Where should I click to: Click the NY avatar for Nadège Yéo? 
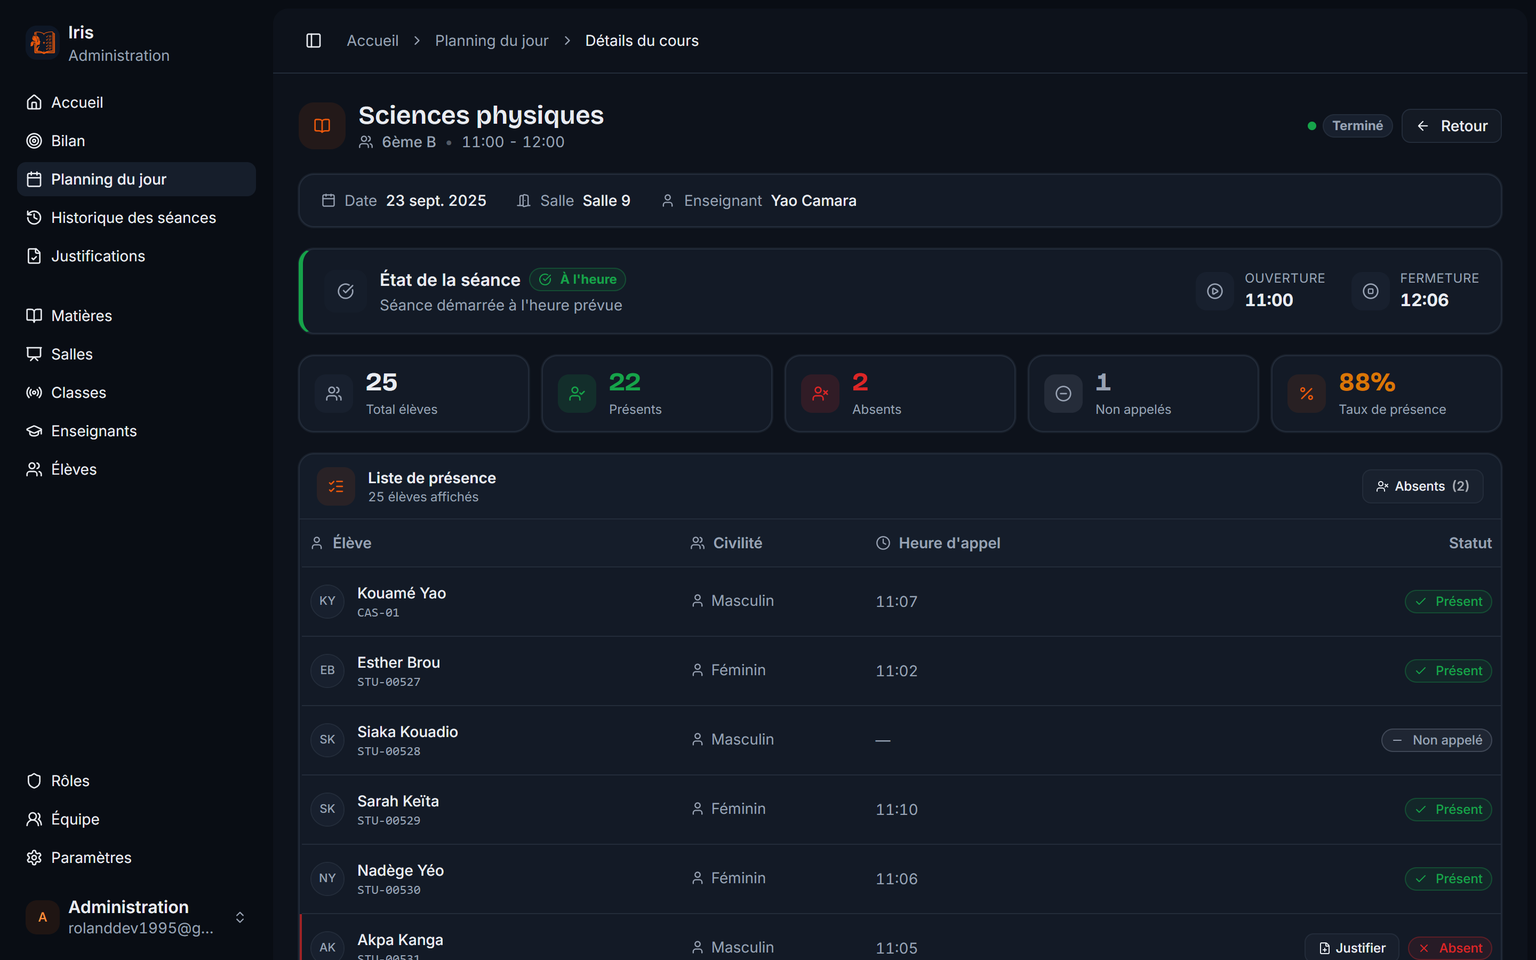point(327,878)
